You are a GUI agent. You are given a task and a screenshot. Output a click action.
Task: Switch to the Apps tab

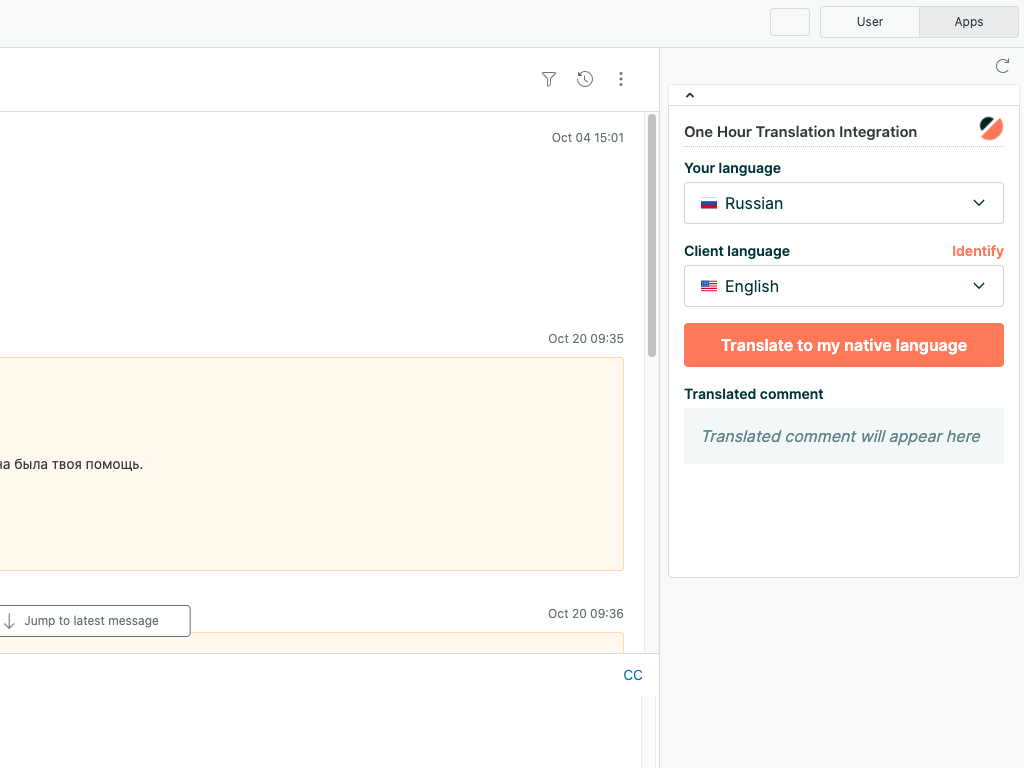tap(968, 22)
